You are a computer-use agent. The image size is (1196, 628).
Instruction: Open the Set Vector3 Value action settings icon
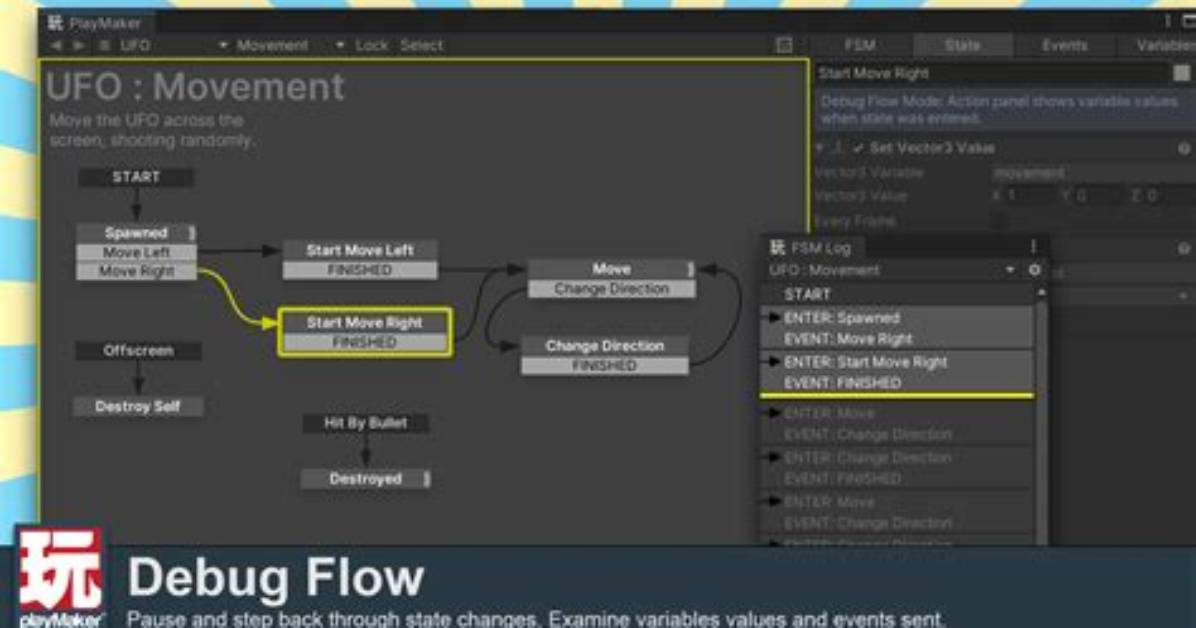tap(1184, 149)
